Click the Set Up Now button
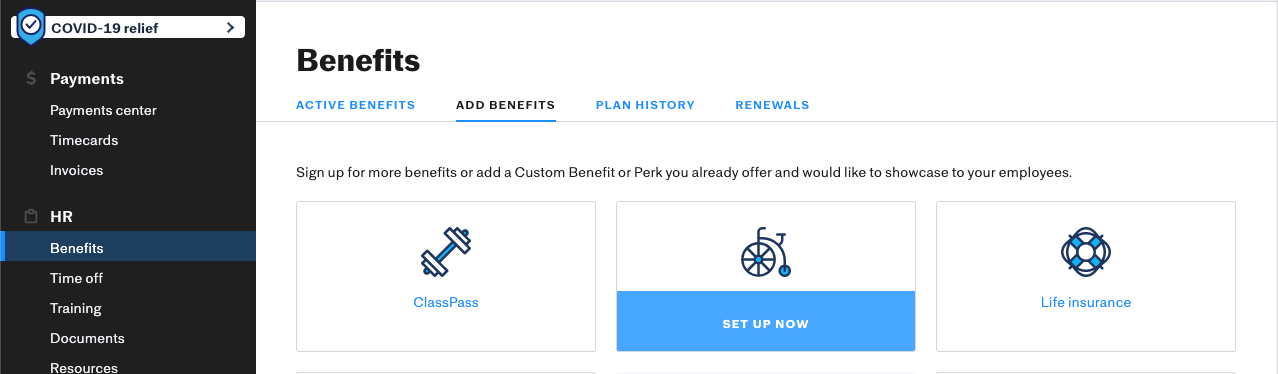The image size is (1278, 374). click(x=766, y=321)
